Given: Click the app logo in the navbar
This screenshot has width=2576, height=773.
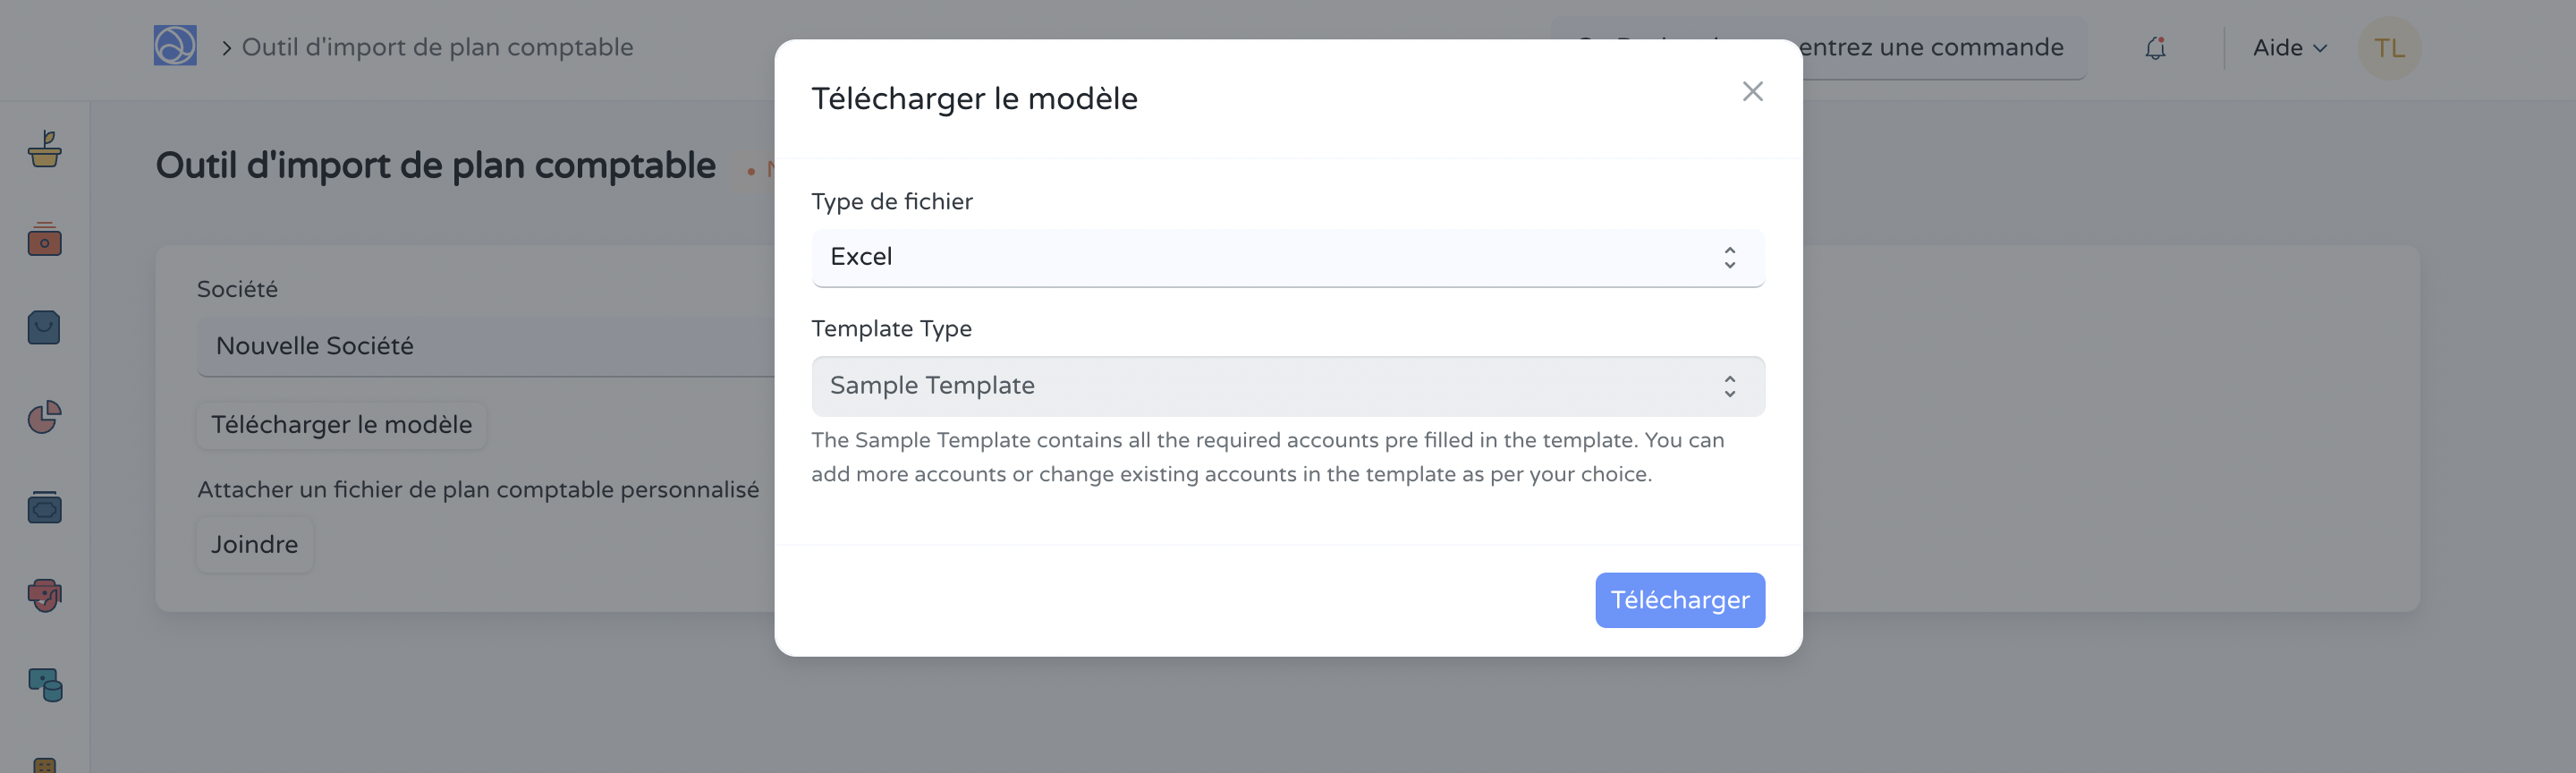Looking at the screenshot, I should tap(175, 46).
